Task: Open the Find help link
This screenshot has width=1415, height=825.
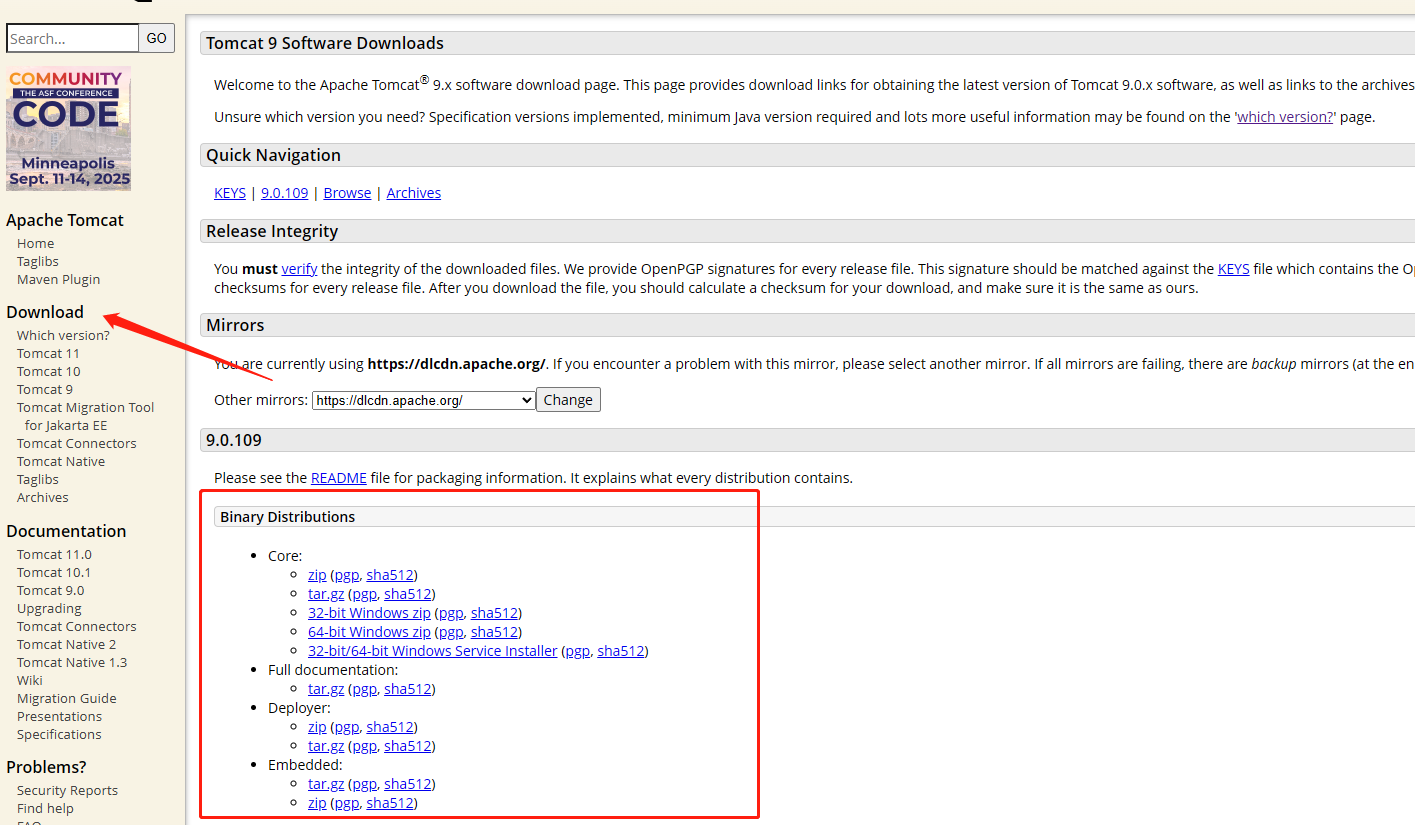Action: [45, 808]
